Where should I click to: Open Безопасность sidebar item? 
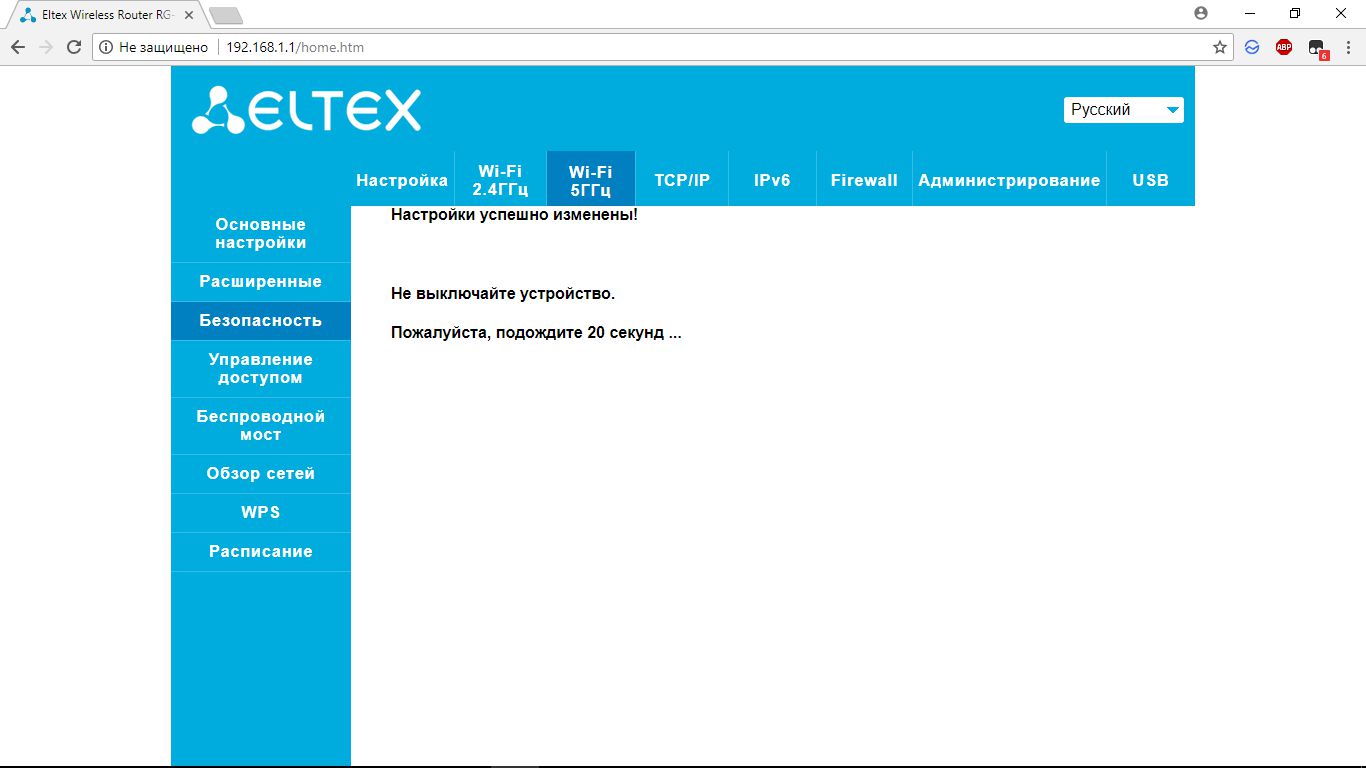[261, 321]
